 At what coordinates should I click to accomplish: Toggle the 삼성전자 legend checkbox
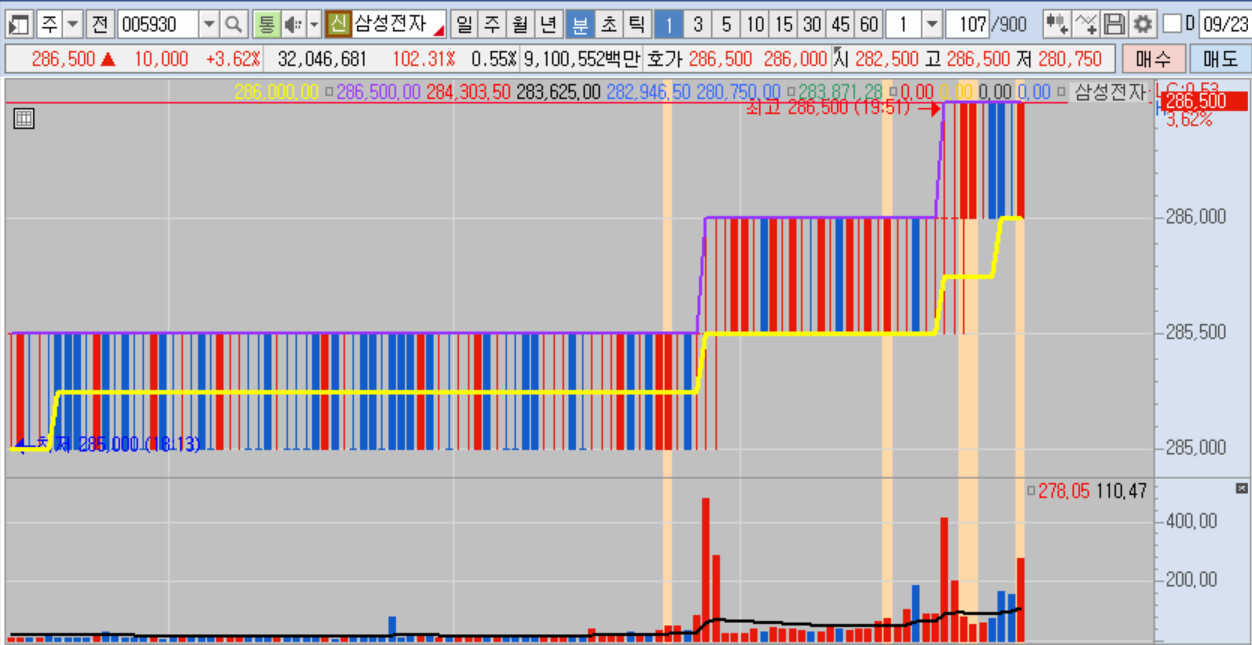pyautogui.click(x=1062, y=92)
